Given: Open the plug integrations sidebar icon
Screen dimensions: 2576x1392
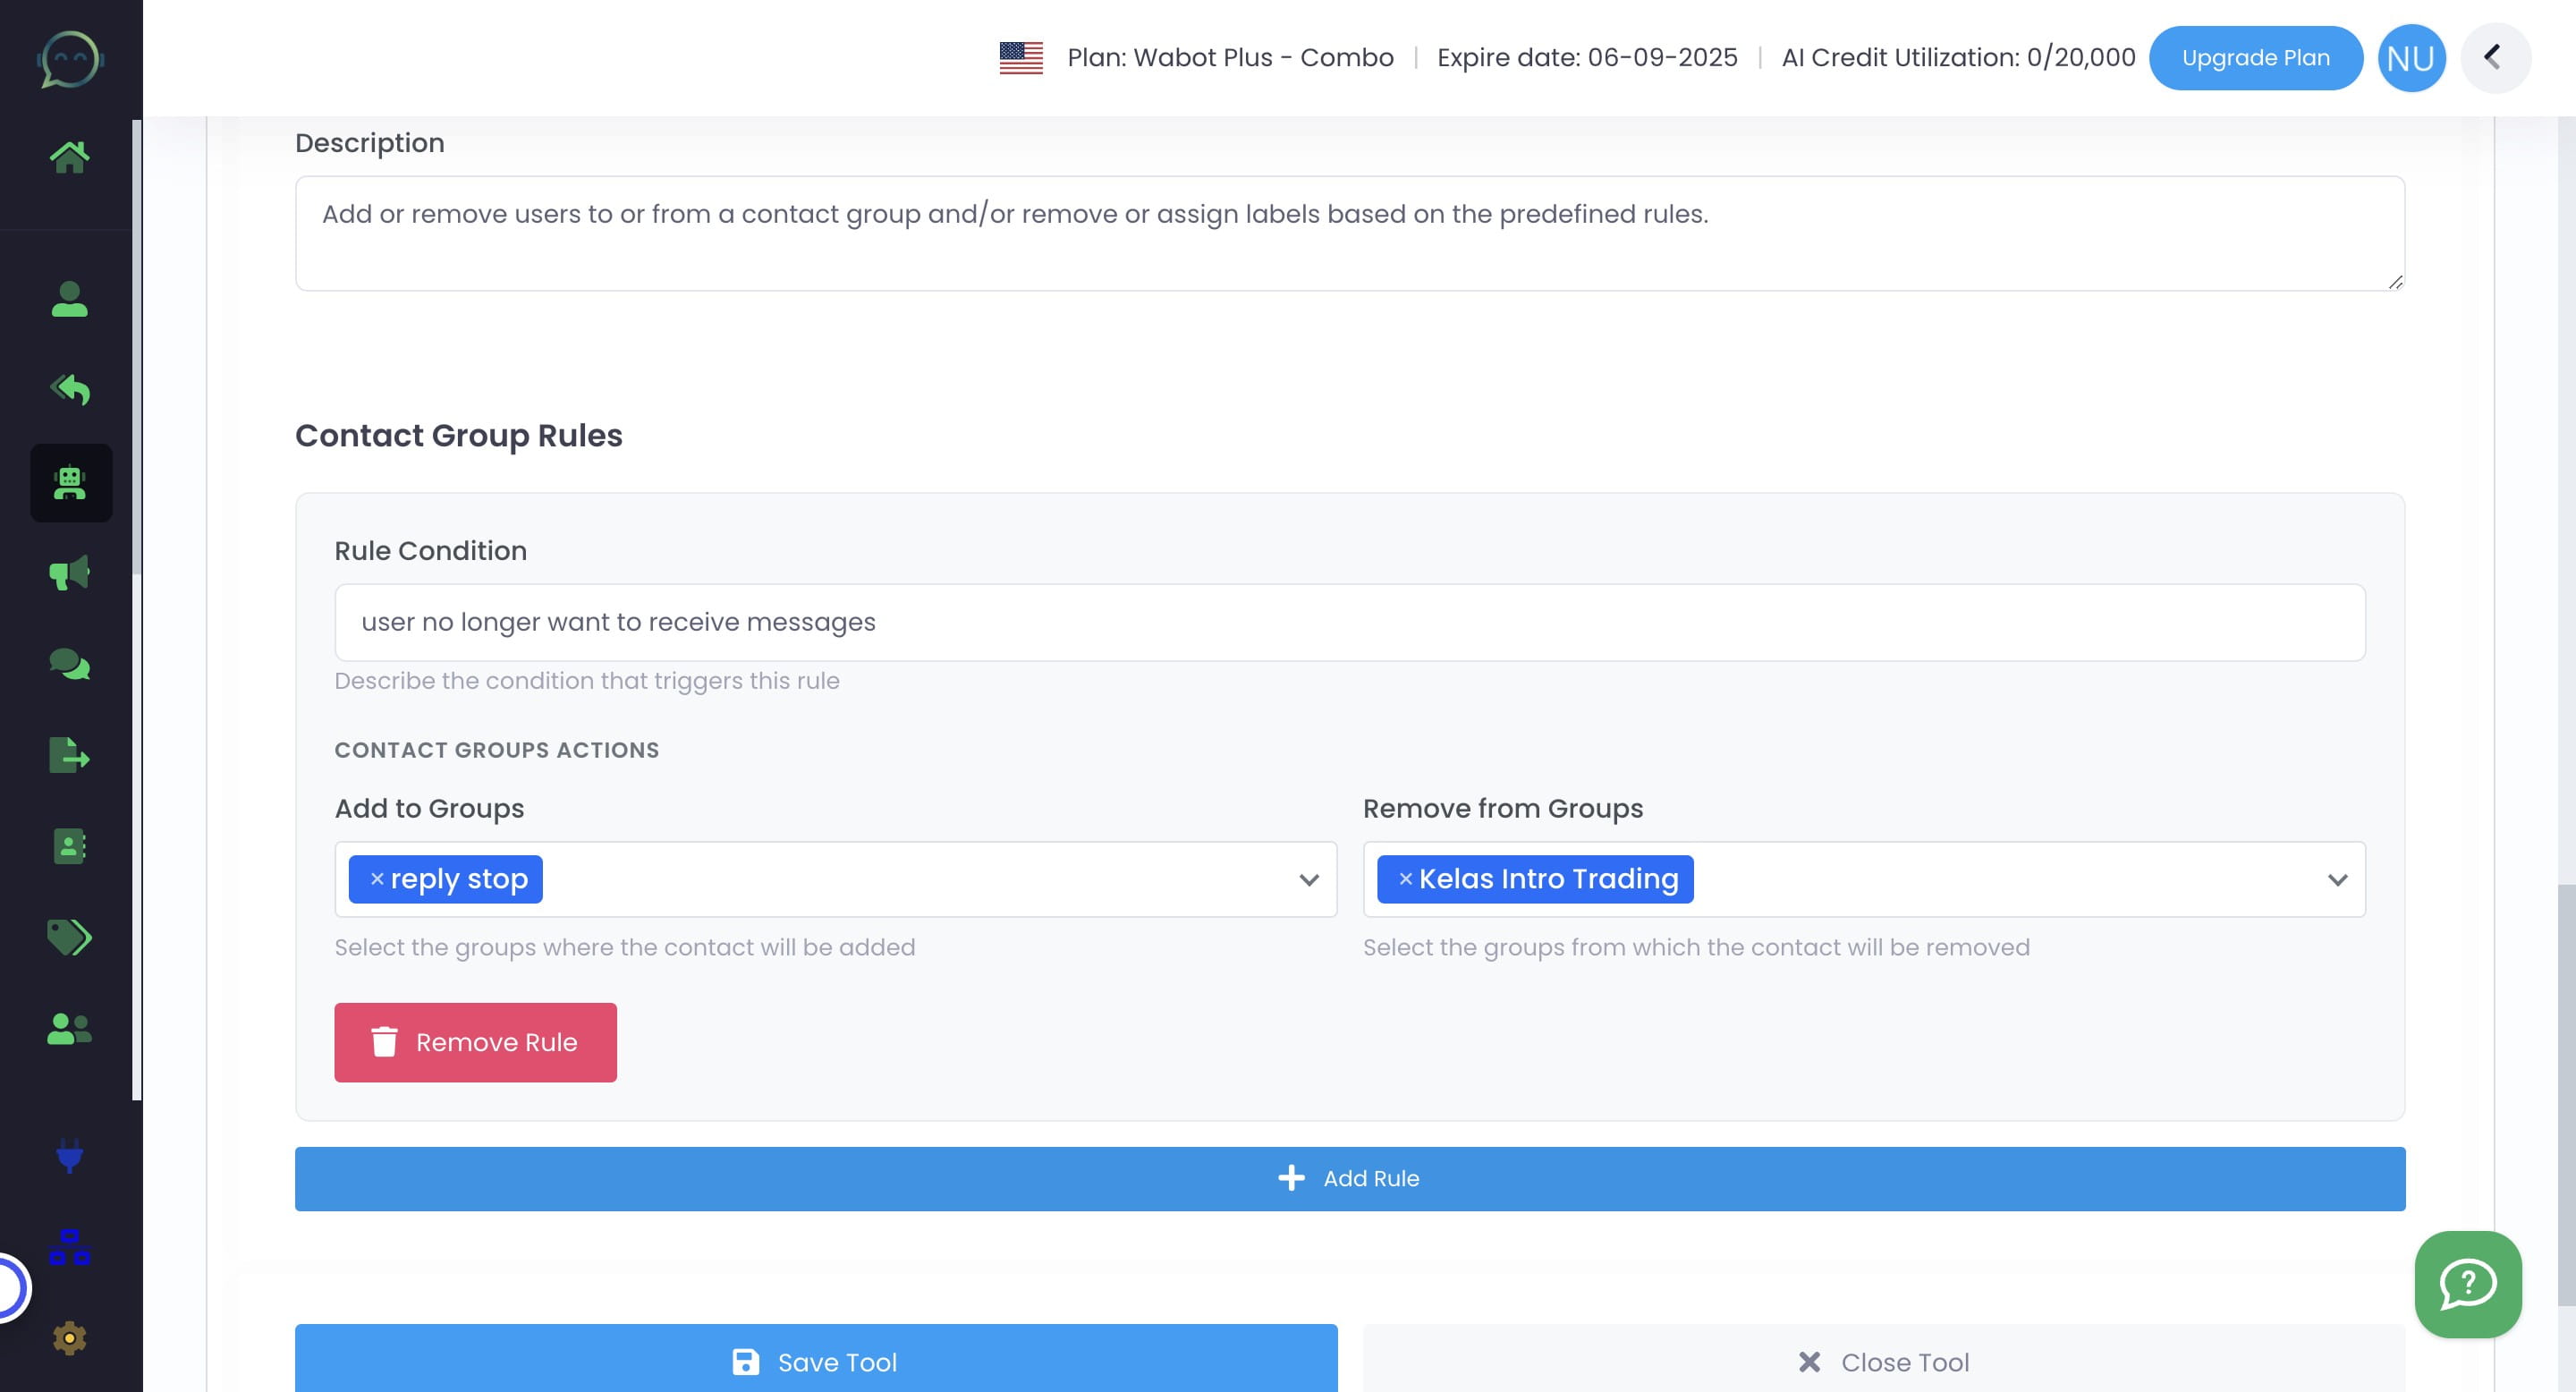Looking at the screenshot, I should [x=69, y=1156].
